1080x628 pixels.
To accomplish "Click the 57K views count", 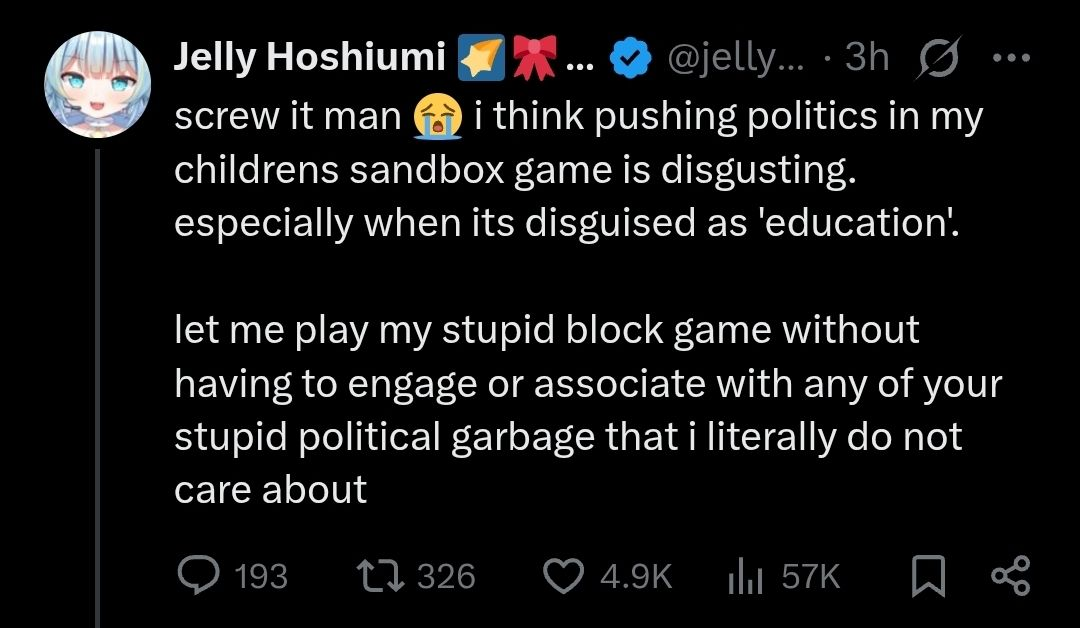I will pyautogui.click(x=811, y=576).
